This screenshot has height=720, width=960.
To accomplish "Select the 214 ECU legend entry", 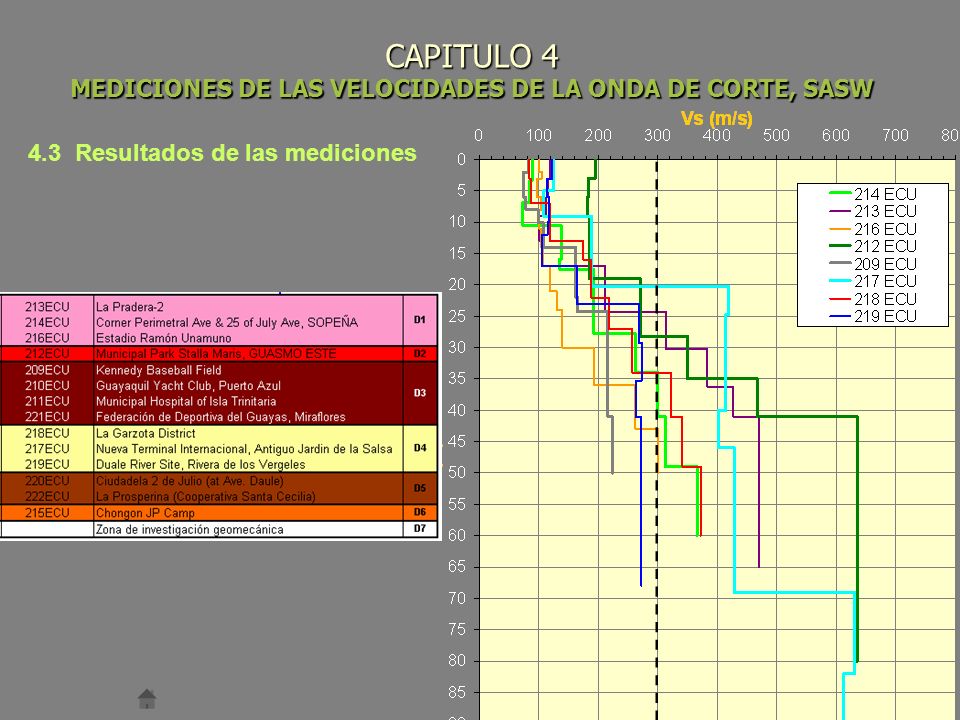I will coord(872,194).
